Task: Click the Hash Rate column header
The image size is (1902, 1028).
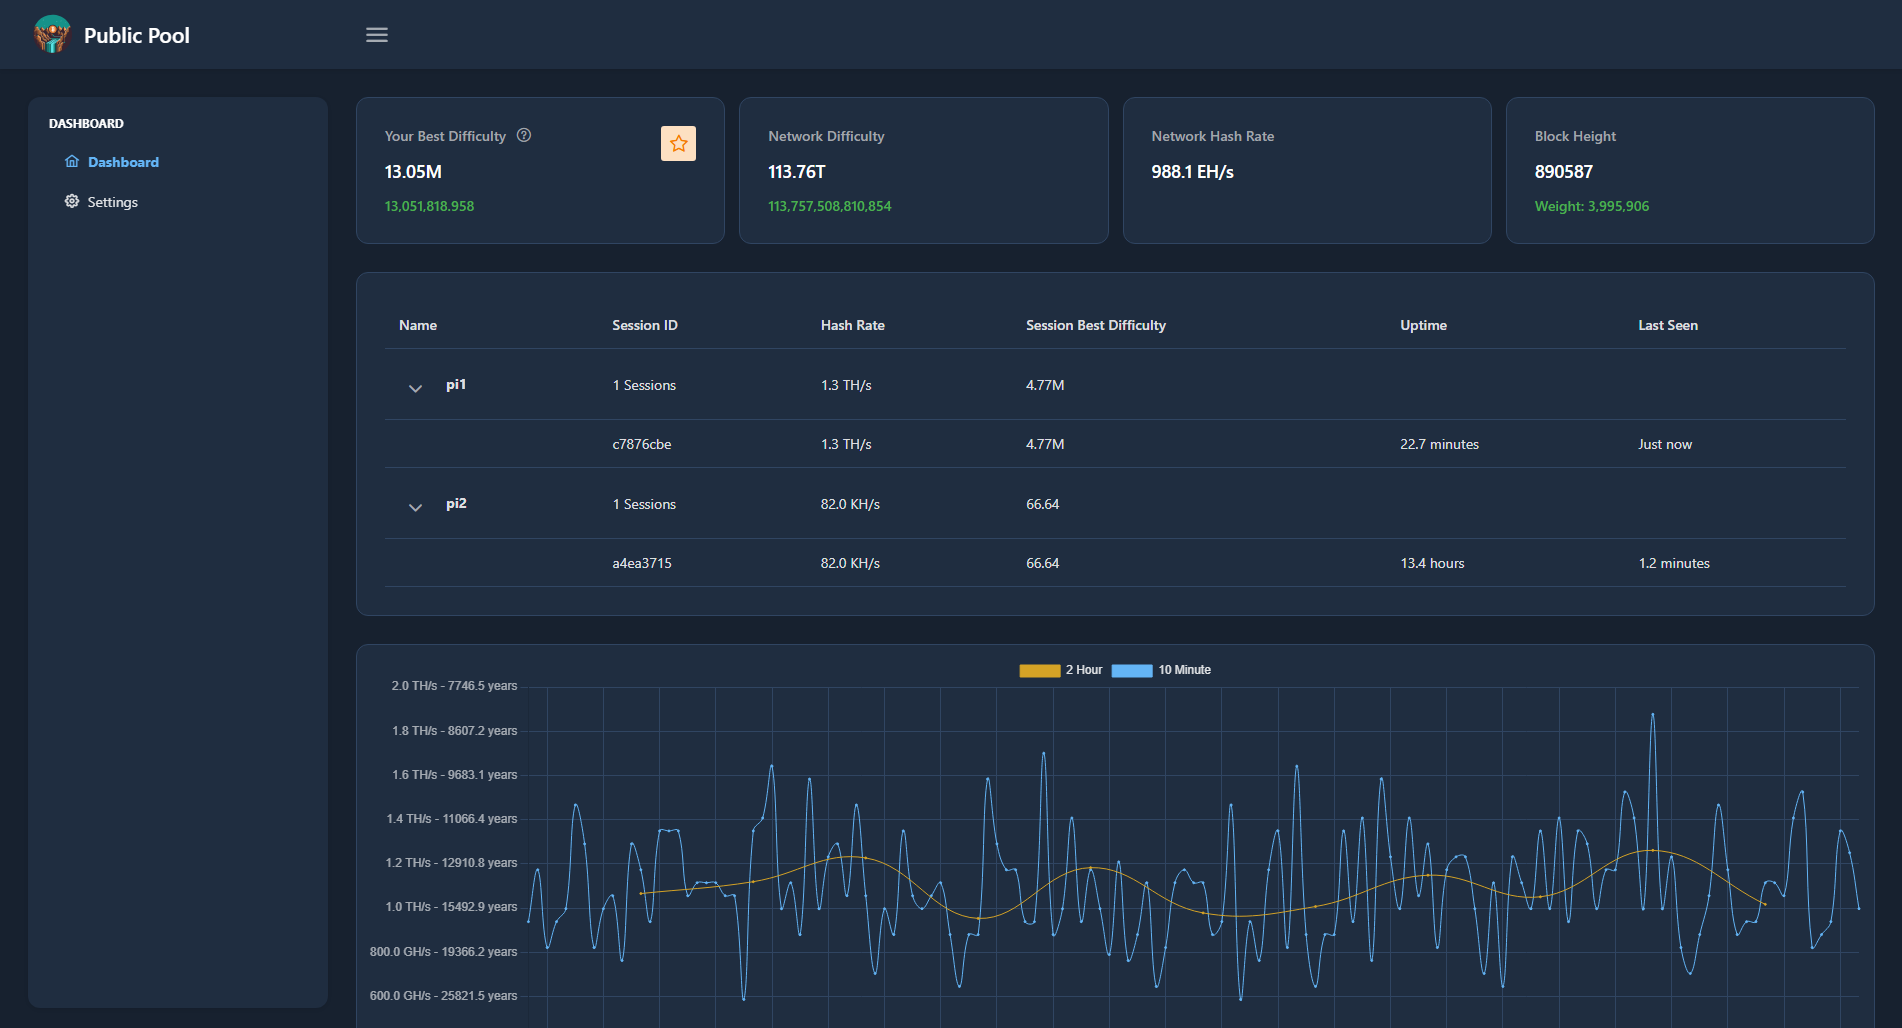Action: pos(852,325)
